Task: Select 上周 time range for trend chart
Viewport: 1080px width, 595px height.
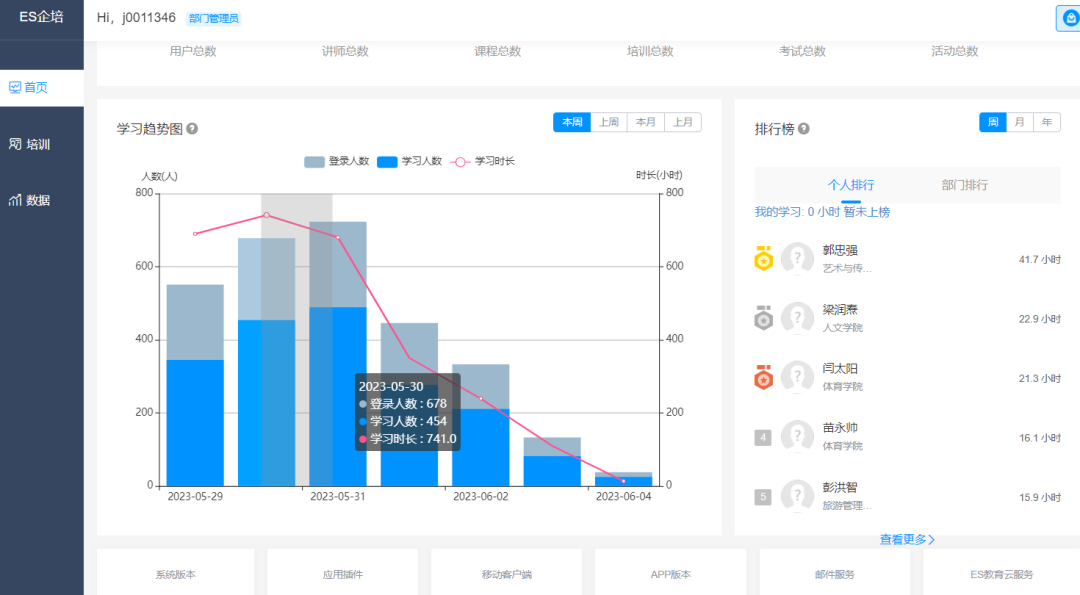Action: click(609, 122)
